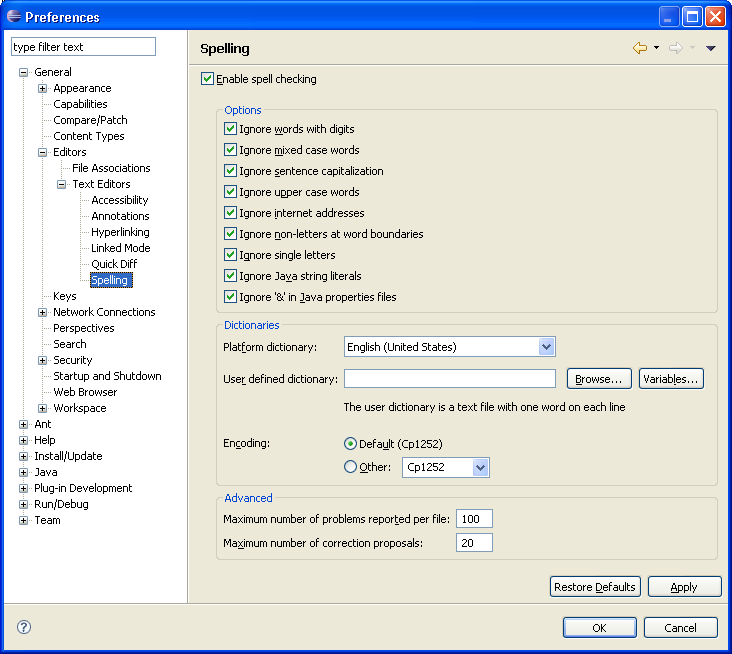Select Annotations in the tree
The image size is (732, 654).
(x=120, y=216)
